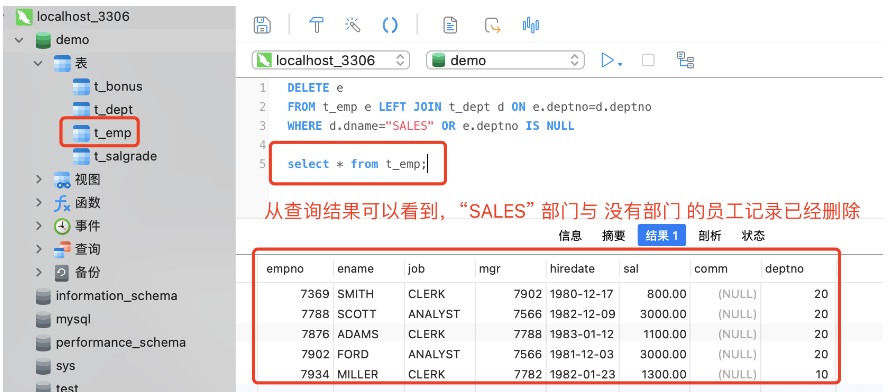Switch to the 摘要 tab
892x392 pixels.
tap(613, 236)
